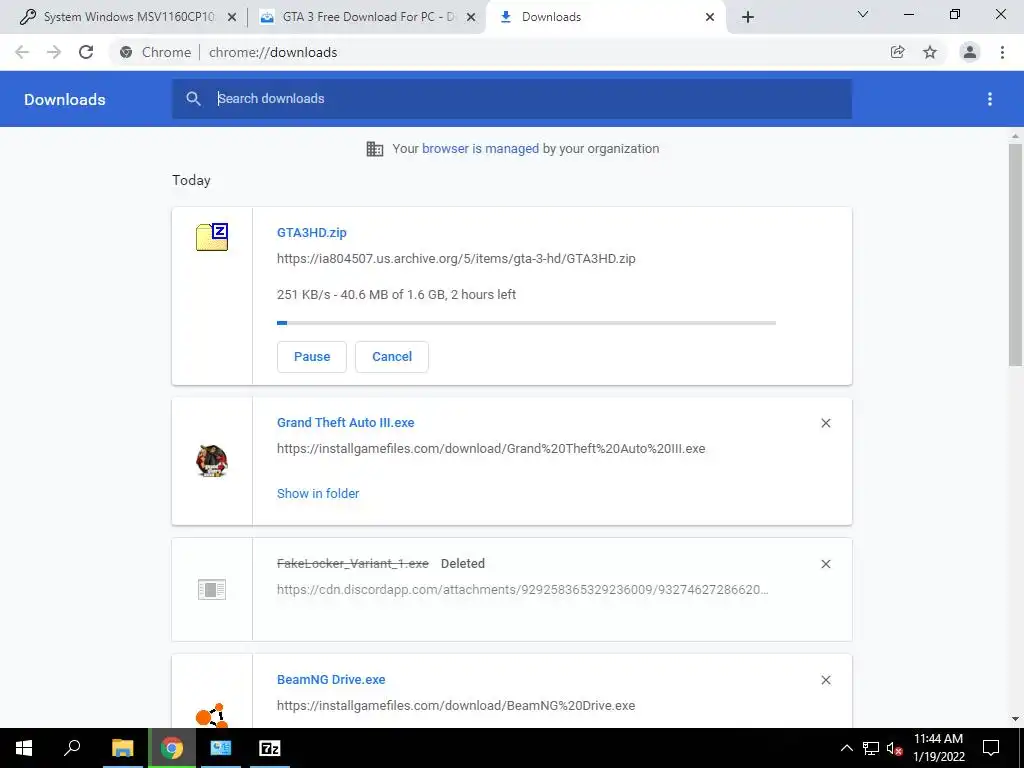Click the browser back arrow
The height and width of the screenshot is (768, 1024).
[22, 52]
